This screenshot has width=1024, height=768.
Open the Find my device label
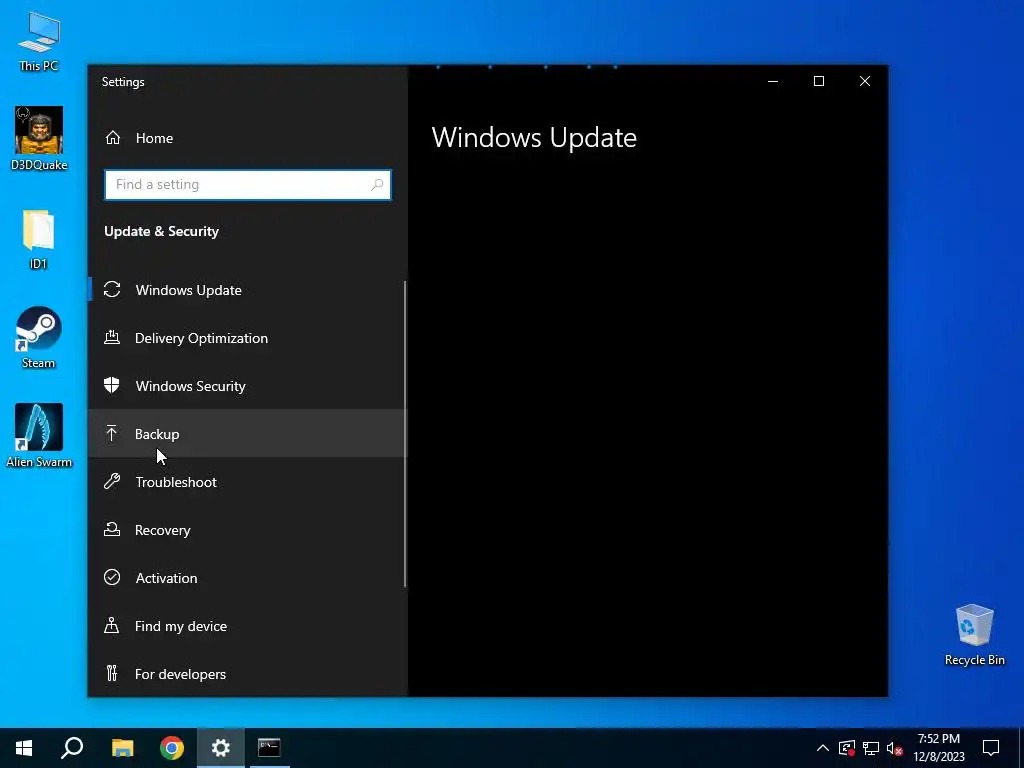(x=181, y=626)
